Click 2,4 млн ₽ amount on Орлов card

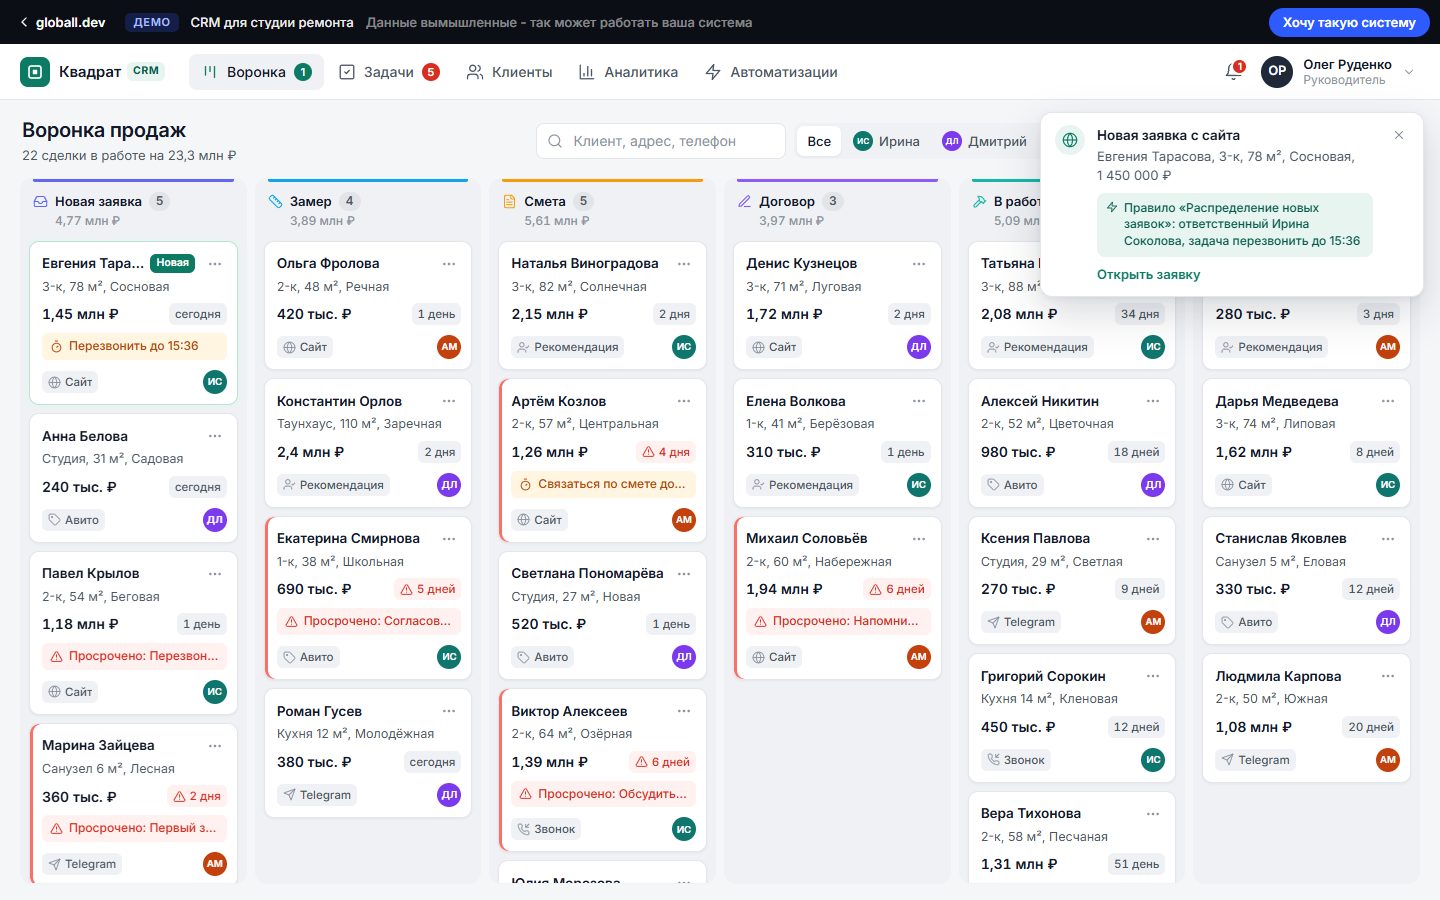click(310, 452)
